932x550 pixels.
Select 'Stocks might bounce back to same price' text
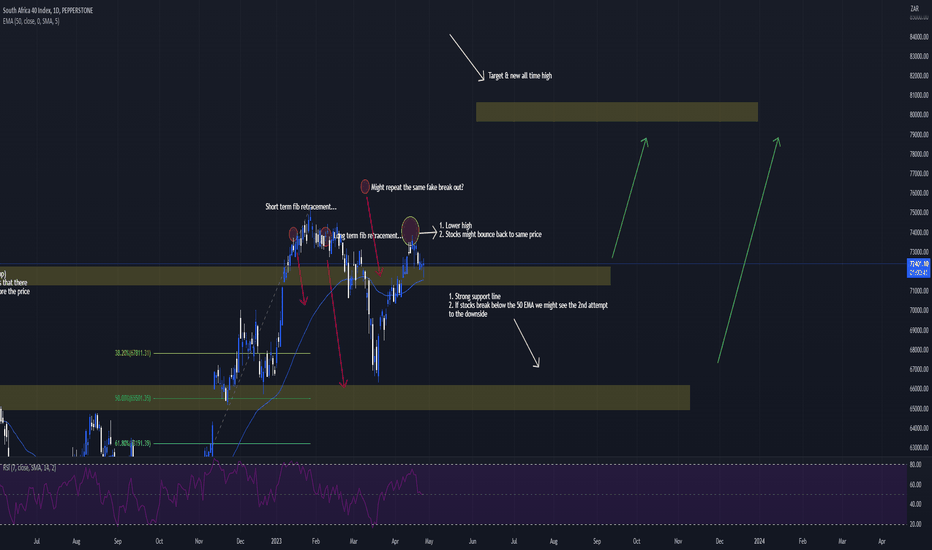[490, 234]
